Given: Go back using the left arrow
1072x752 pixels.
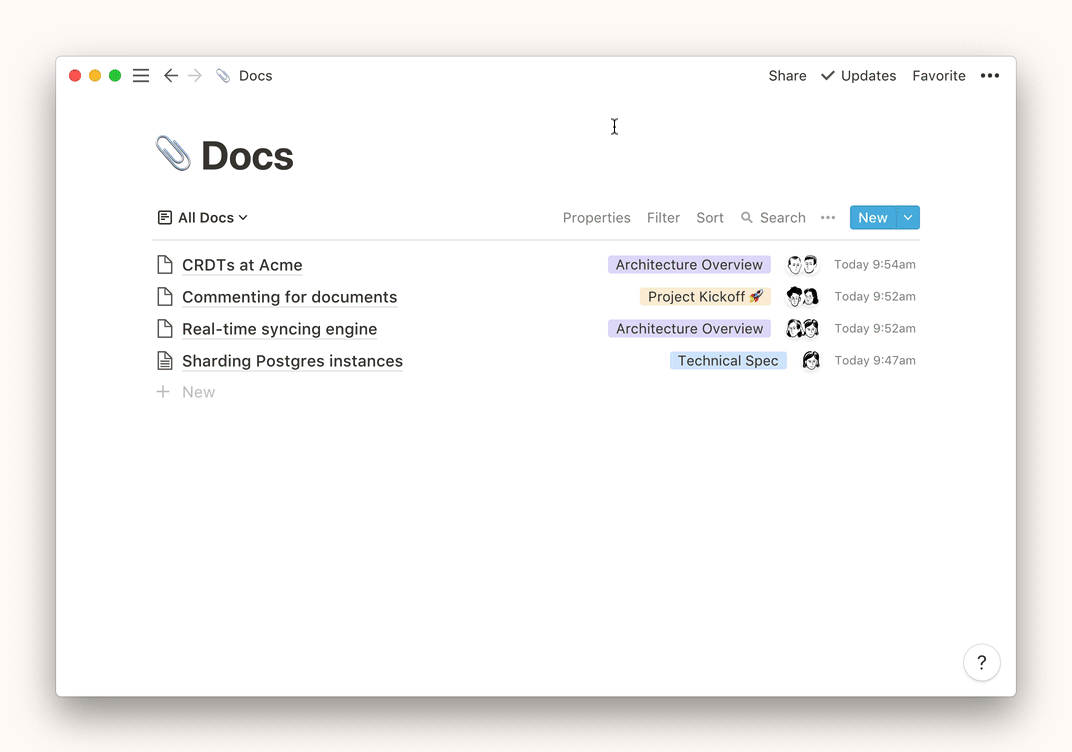Looking at the screenshot, I should 171,76.
